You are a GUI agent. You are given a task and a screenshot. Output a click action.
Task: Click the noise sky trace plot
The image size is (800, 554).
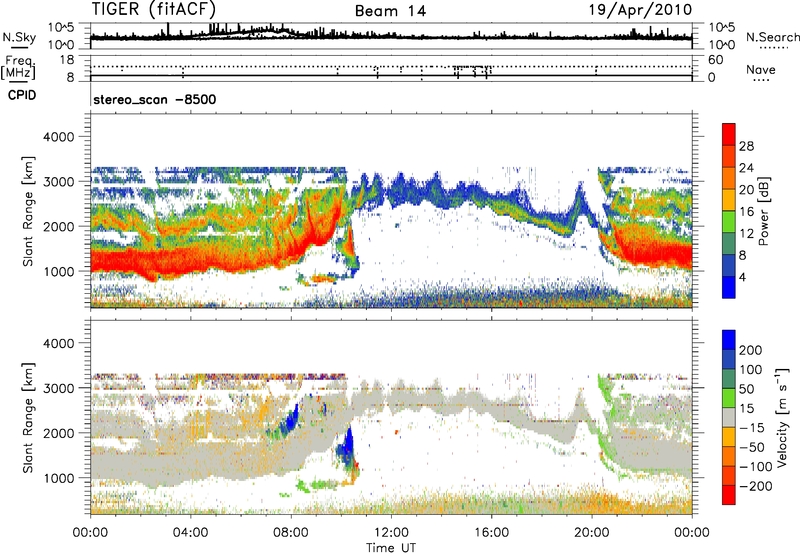[x=391, y=36]
